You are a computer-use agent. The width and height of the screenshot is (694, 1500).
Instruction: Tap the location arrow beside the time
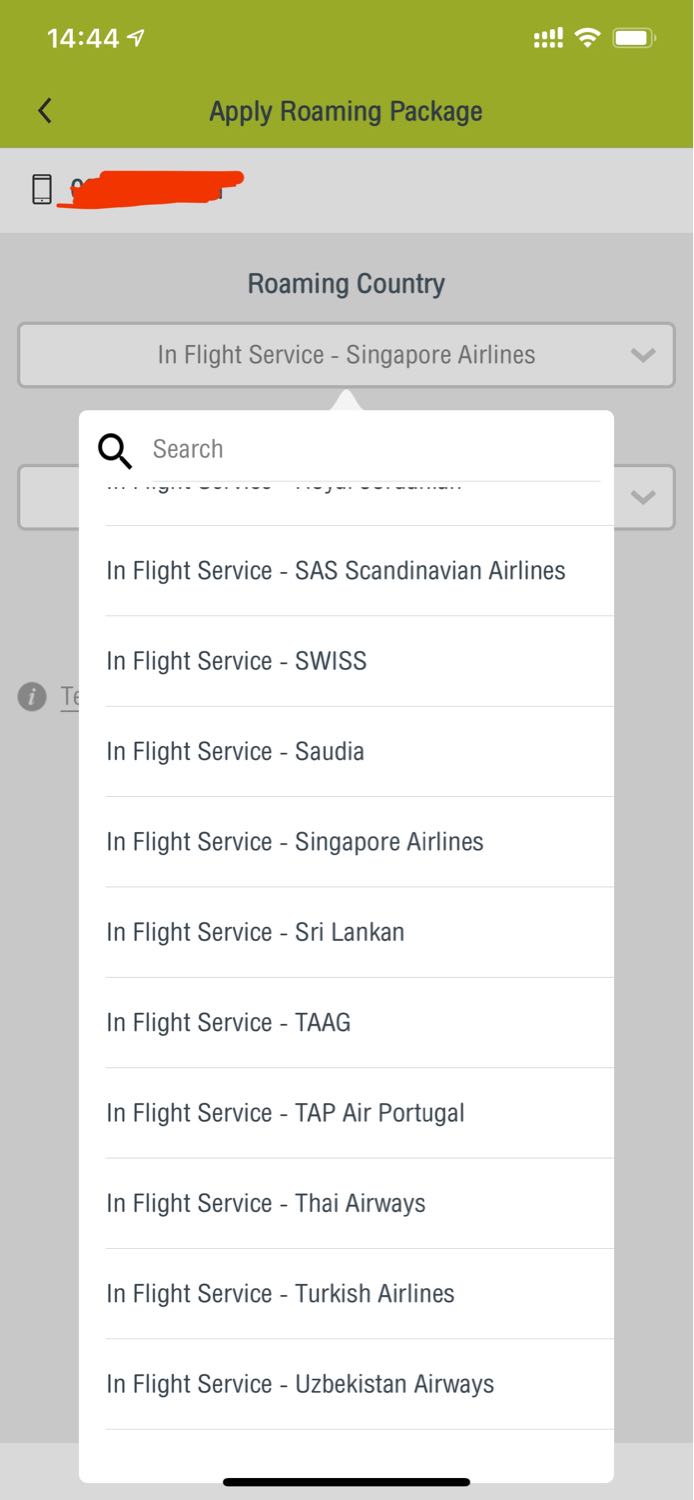click(x=136, y=39)
